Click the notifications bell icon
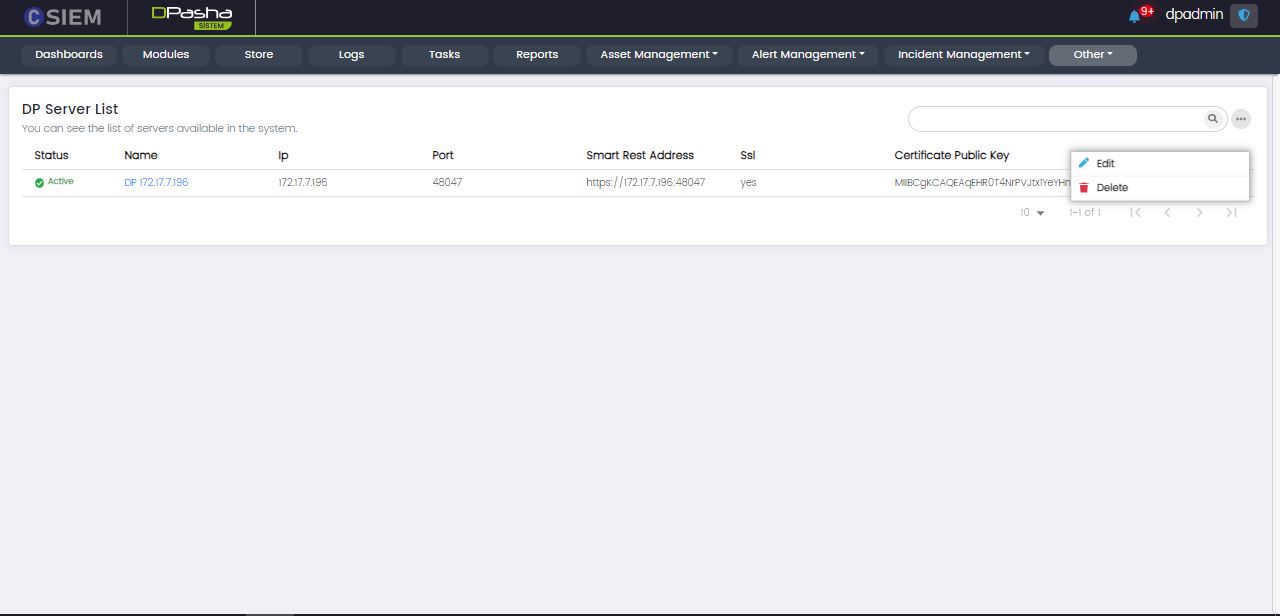Screen dimensions: 1280x616 click(x=1134, y=16)
